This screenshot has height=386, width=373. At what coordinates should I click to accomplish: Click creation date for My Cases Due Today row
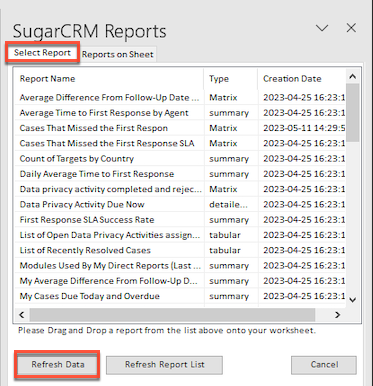tap(304, 296)
